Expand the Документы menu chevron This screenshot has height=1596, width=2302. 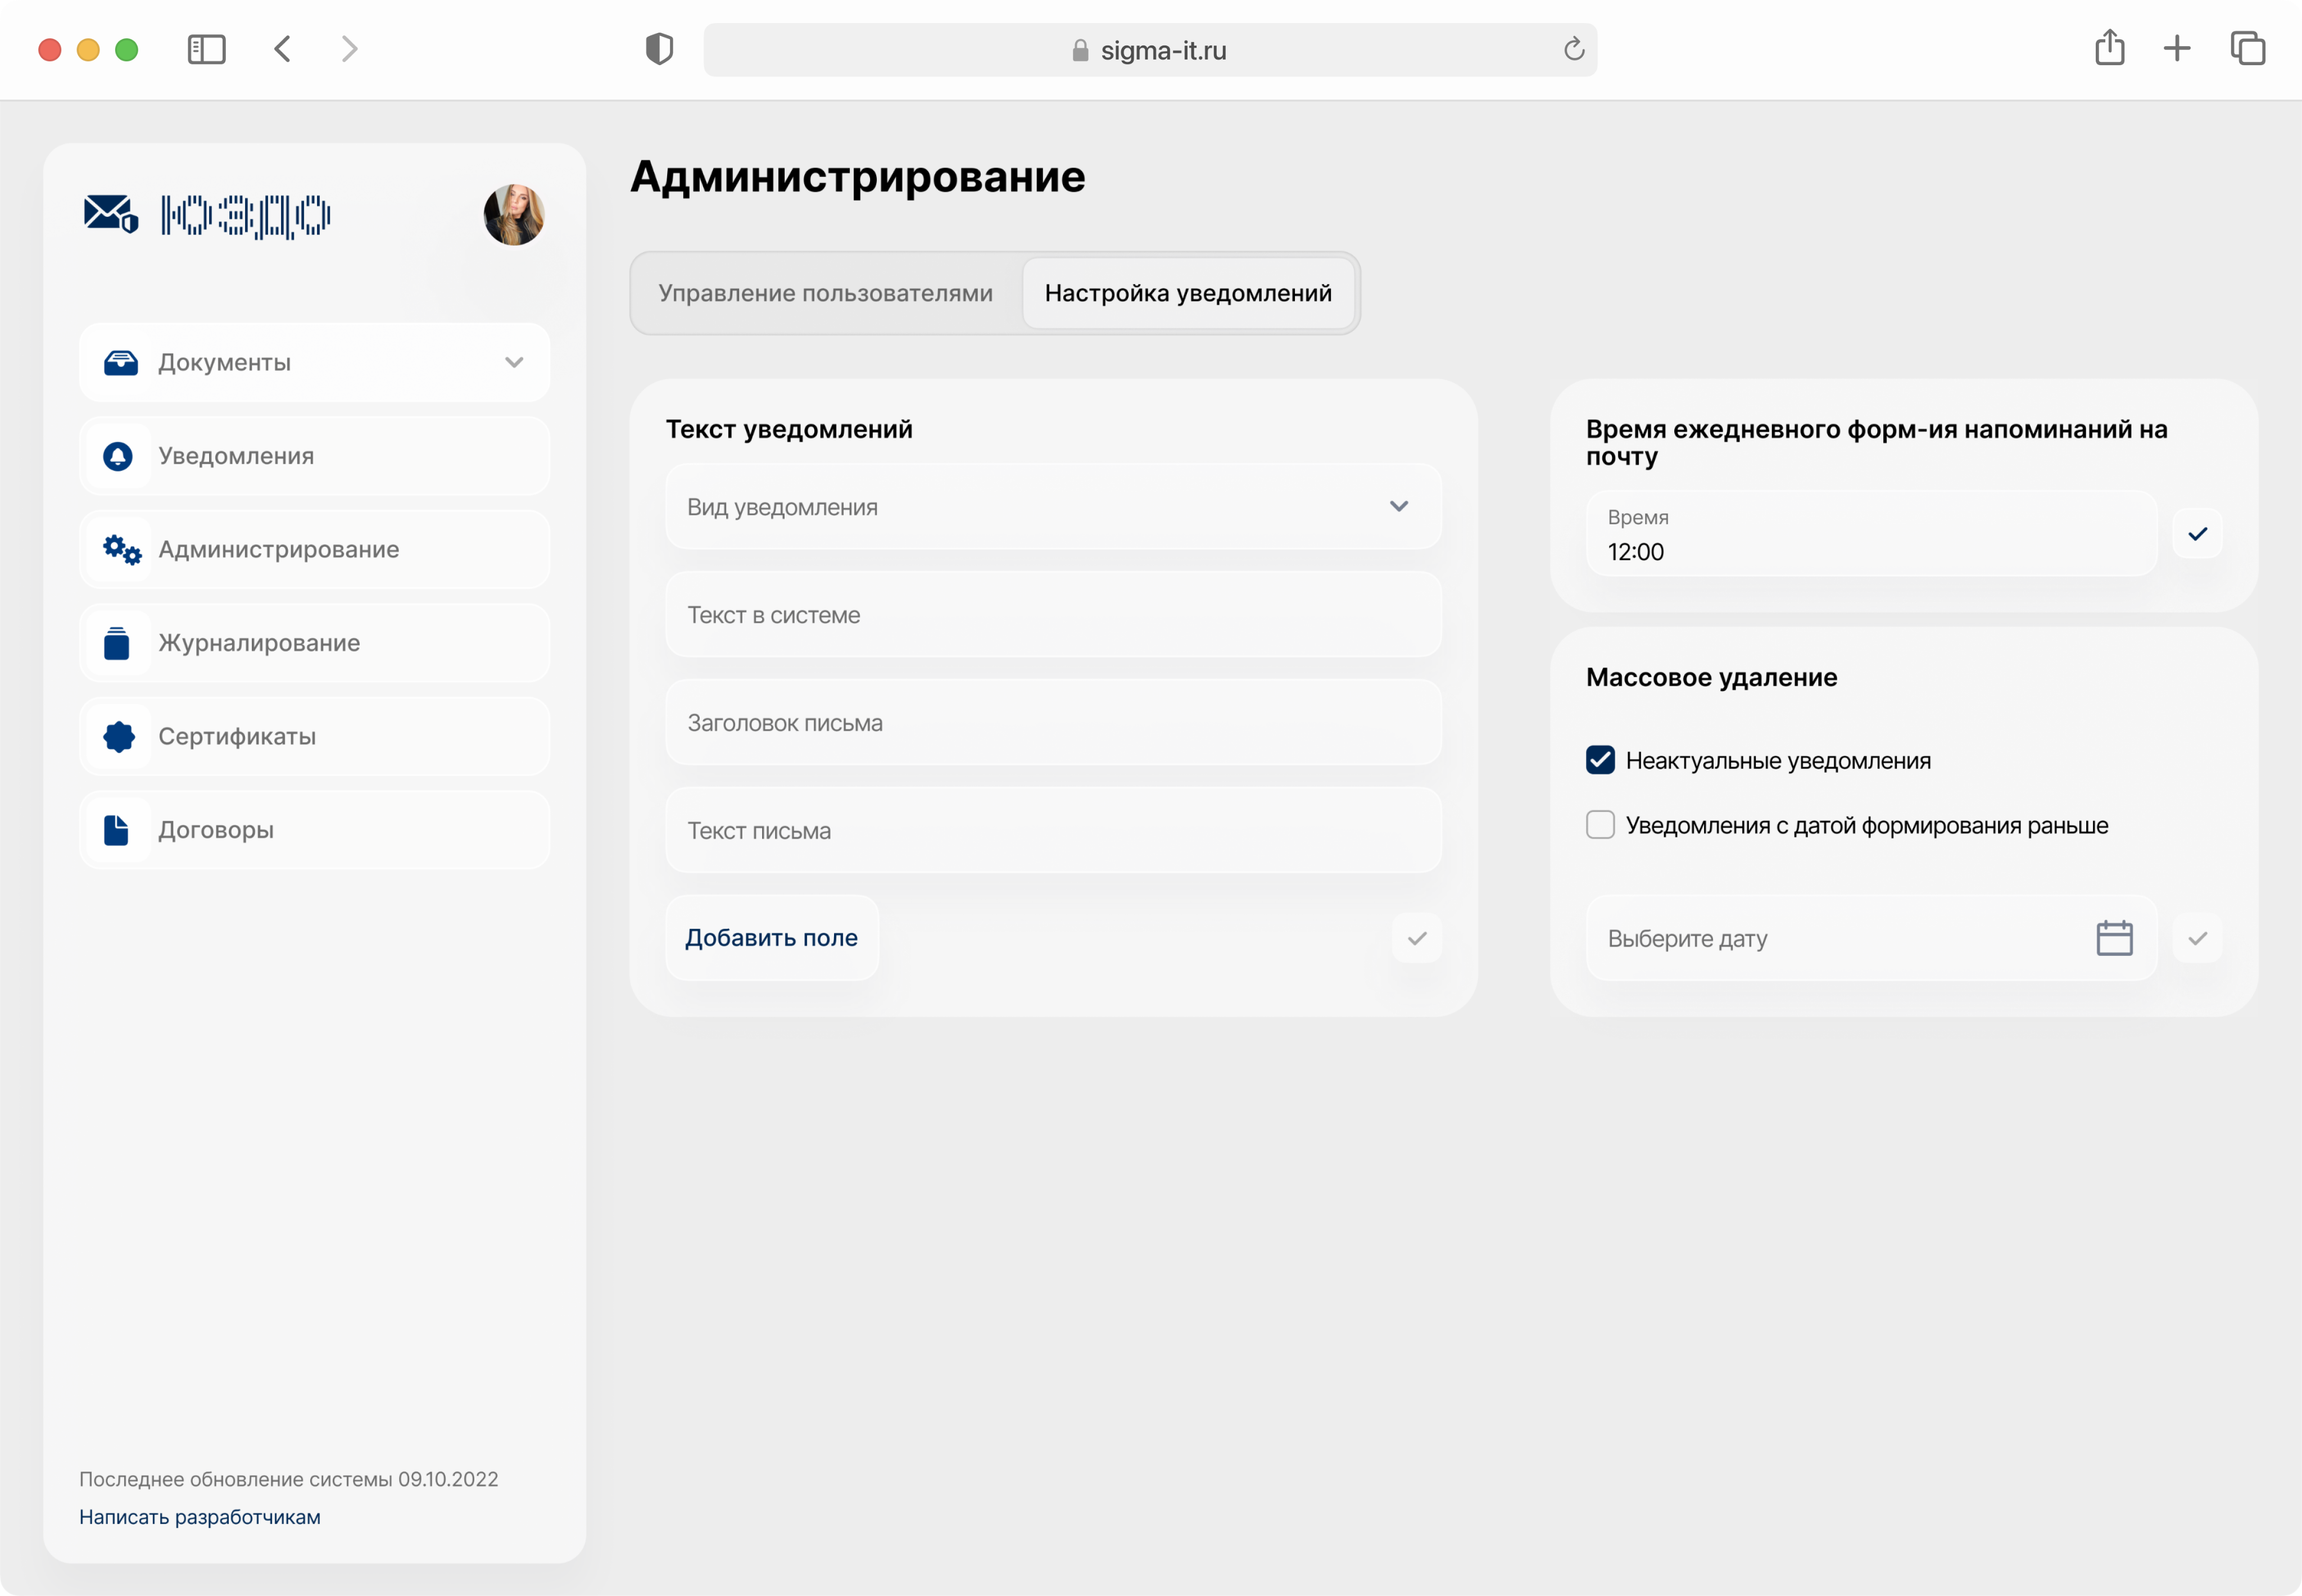coord(514,362)
